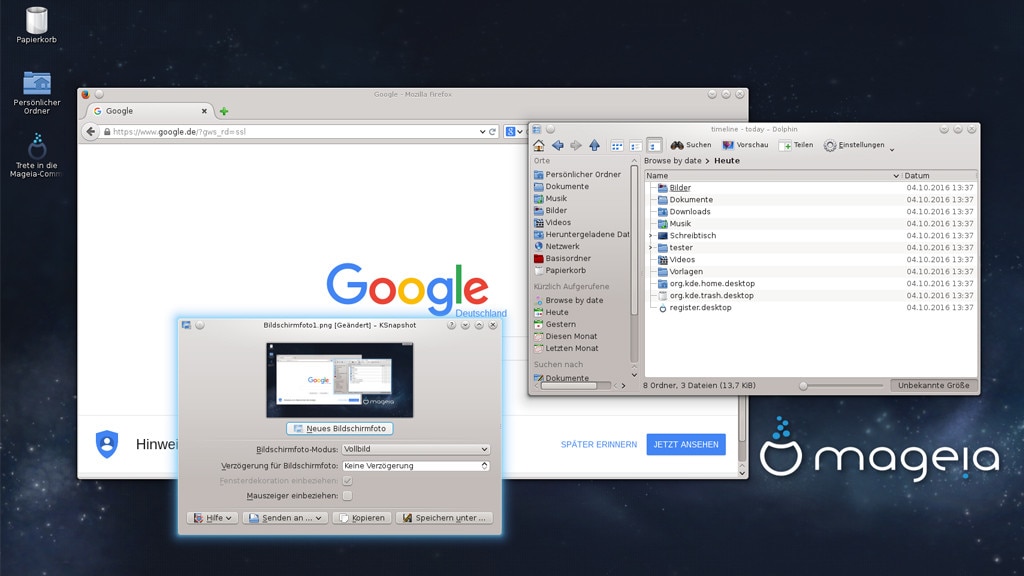Open the Bildschirmfoto-Modus Vollbild dropdown
This screenshot has height=576, width=1024.
coord(414,449)
